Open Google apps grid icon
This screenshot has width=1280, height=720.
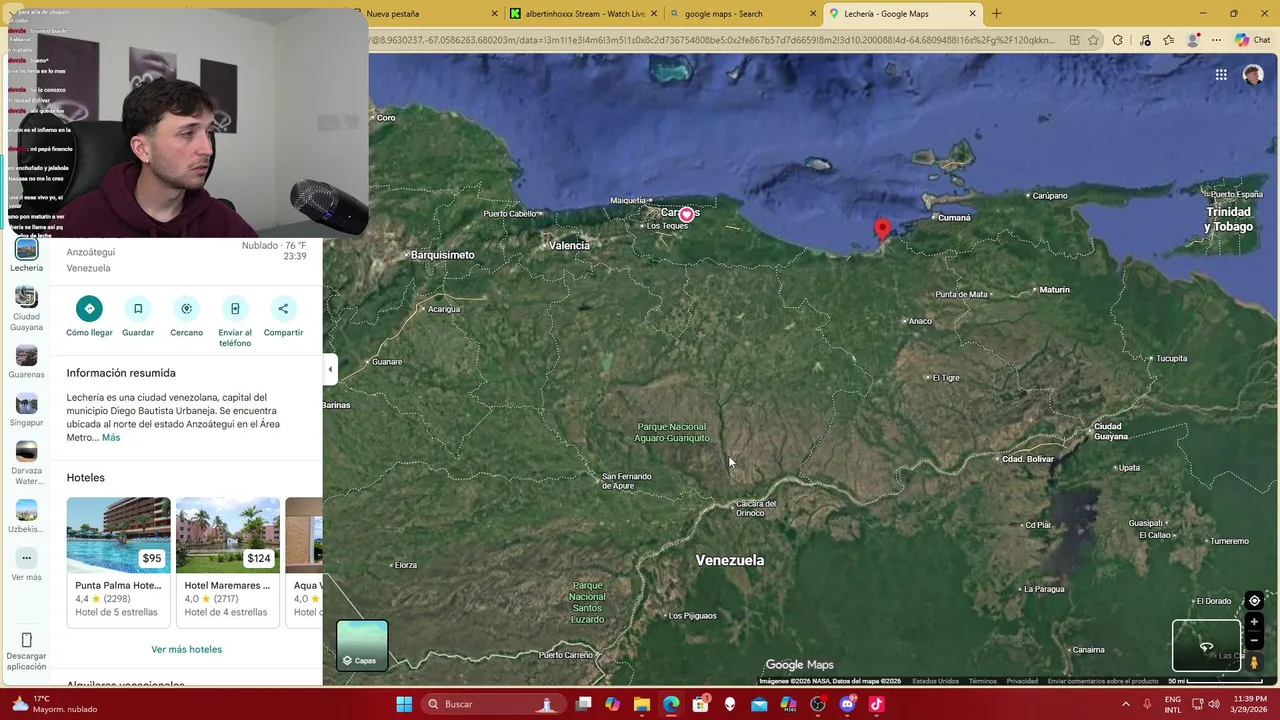pos(1221,75)
